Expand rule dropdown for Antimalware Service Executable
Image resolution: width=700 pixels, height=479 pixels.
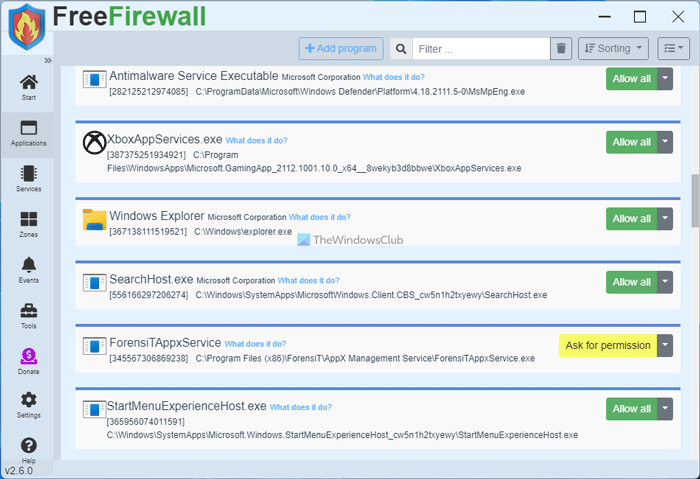pyautogui.click(x=665, y=79)
